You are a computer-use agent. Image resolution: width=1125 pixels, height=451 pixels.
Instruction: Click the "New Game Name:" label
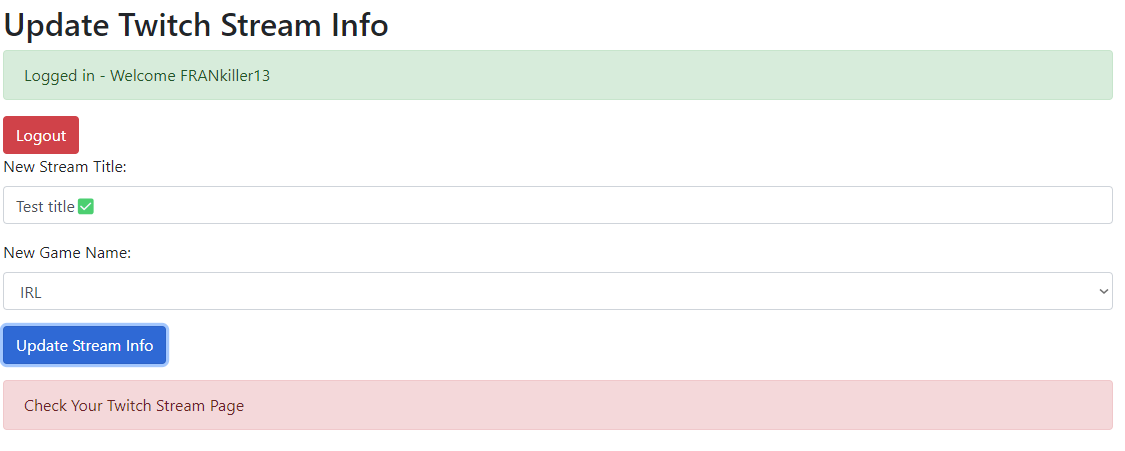[67, 253]
